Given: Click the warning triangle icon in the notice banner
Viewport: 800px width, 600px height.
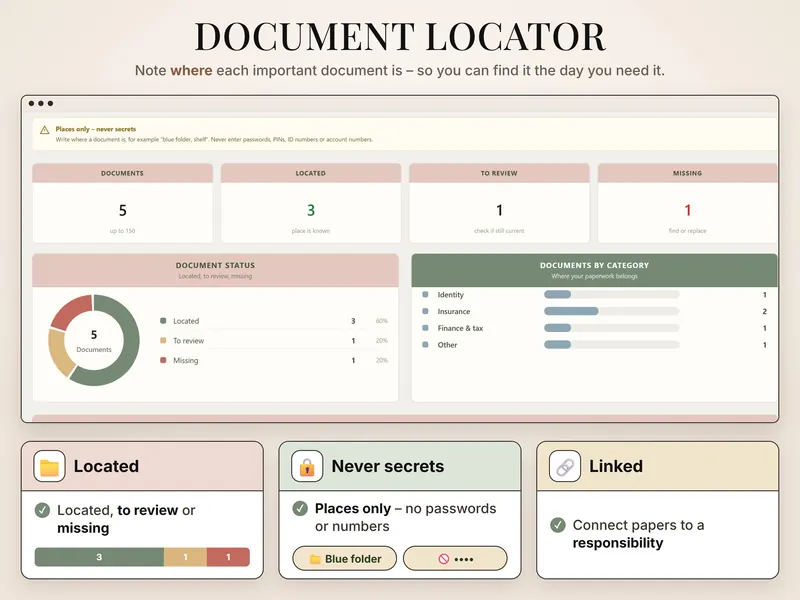Looking at the screenshot, I should click(x=44, y=130).
